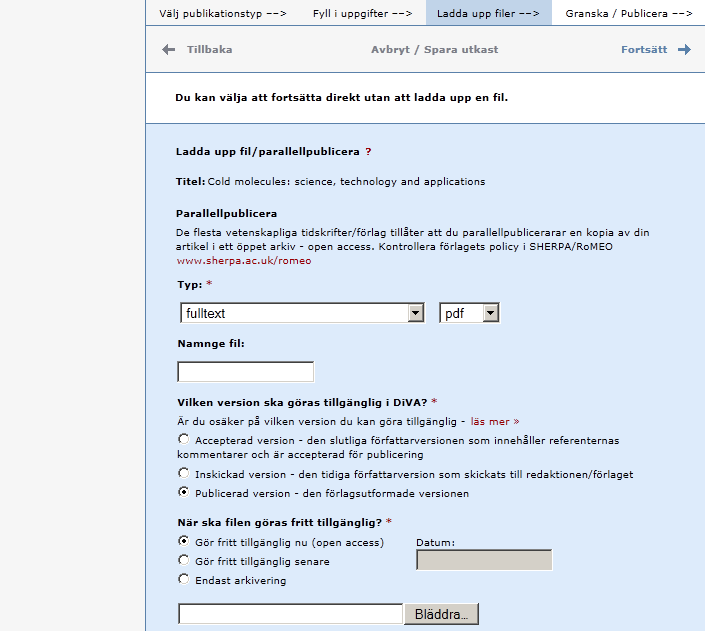The image size is (705, 631).
Task: Click the Datum input field
Action: tap(484, 560)
